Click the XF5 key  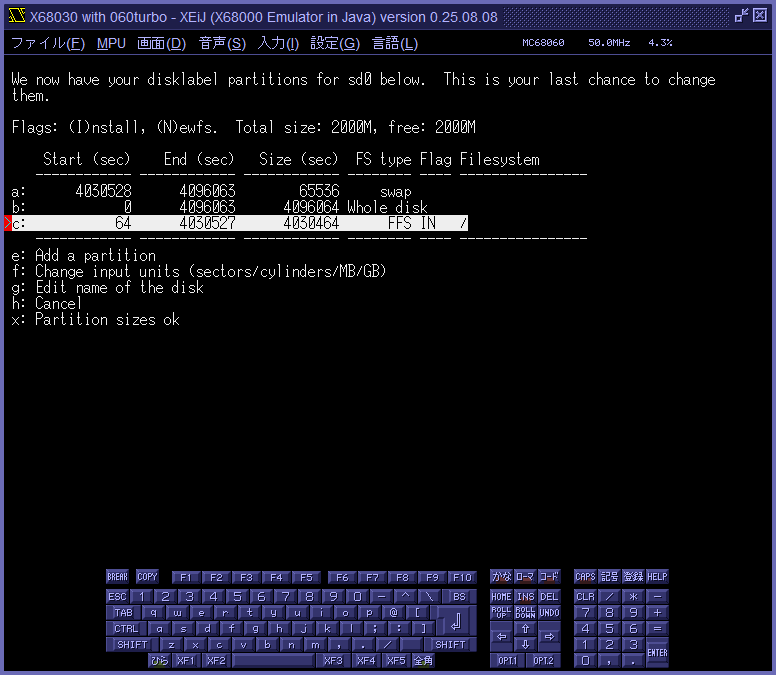tap(396, 660)
